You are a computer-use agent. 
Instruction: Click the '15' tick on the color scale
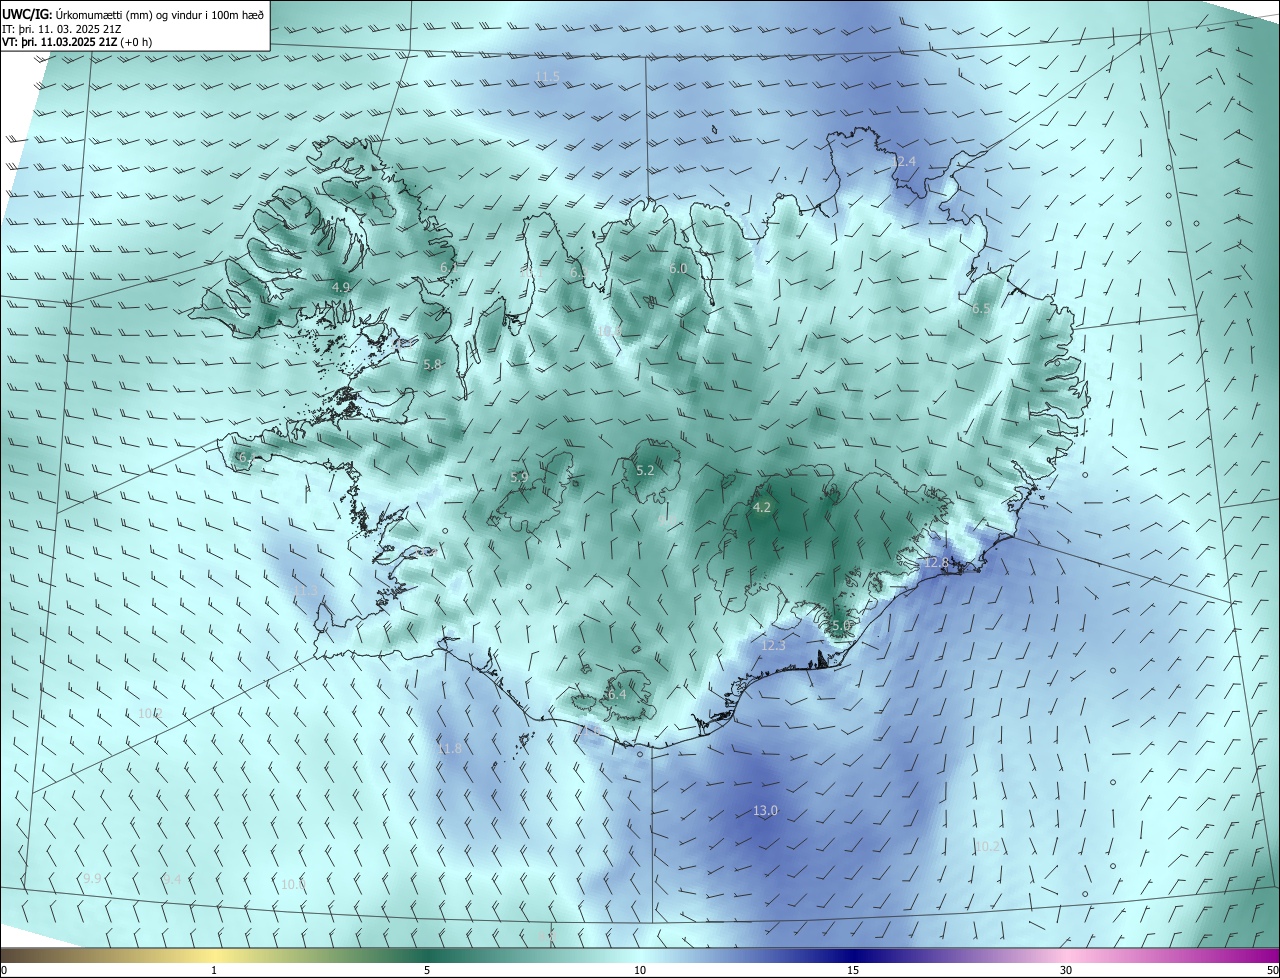tap(853, 970)
